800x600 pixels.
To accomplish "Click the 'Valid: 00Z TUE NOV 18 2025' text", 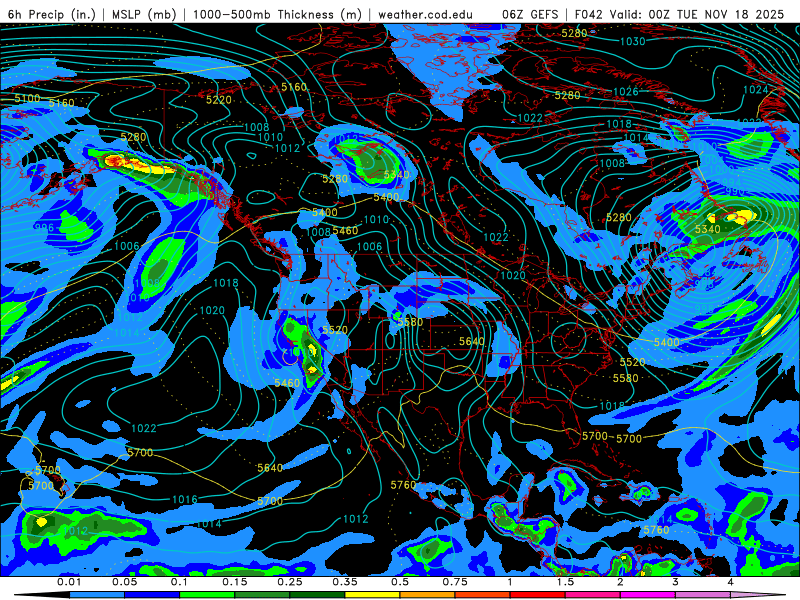I will point(697,14).
